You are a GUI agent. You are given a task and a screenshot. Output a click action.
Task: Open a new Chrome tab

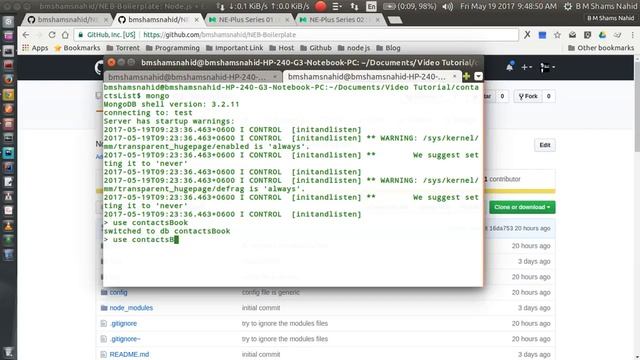click(x=394, y=20)
